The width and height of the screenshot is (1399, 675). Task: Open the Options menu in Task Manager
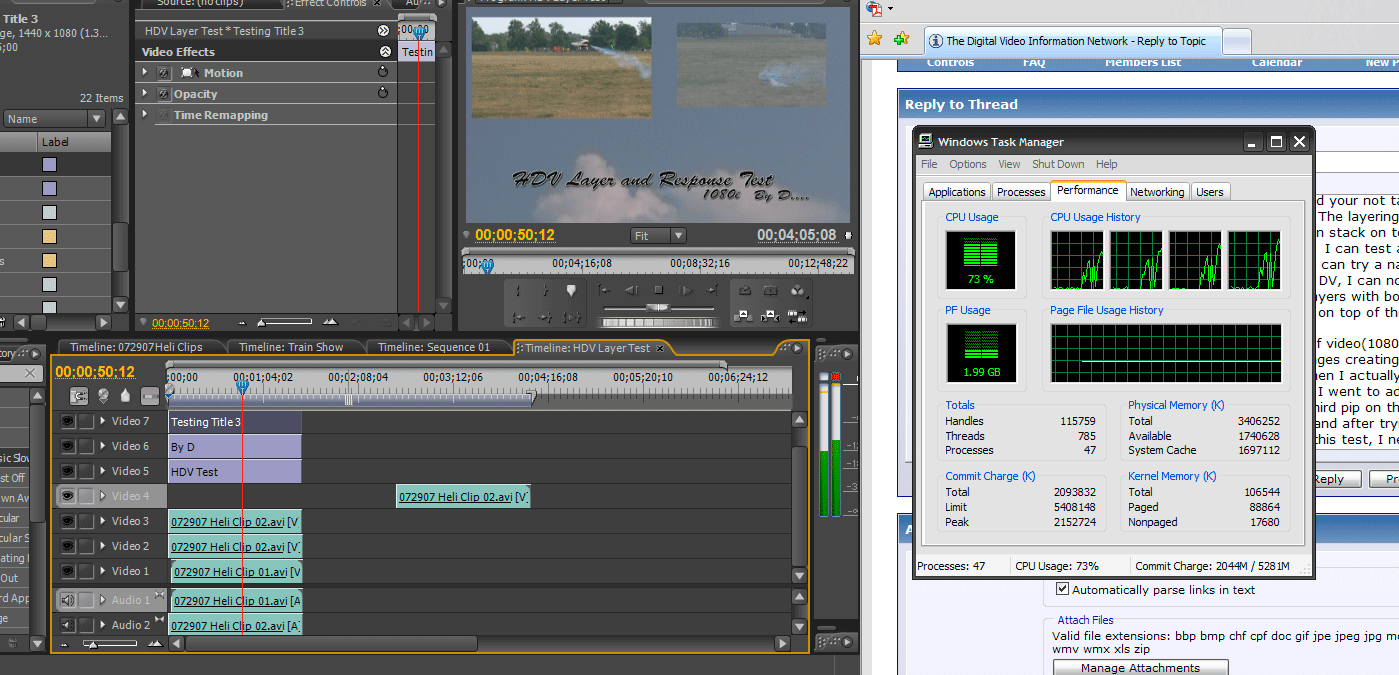(x=968, y=164)
